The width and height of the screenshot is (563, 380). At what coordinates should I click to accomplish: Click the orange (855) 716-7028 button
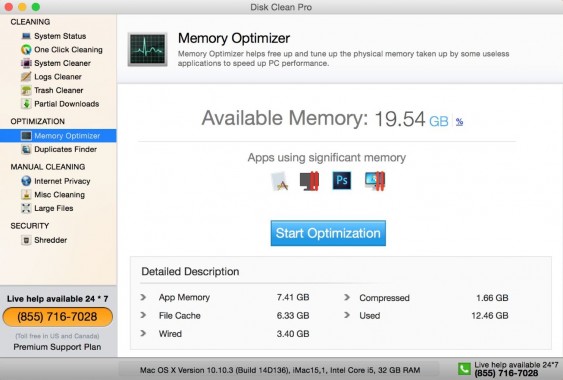(57, 317)
